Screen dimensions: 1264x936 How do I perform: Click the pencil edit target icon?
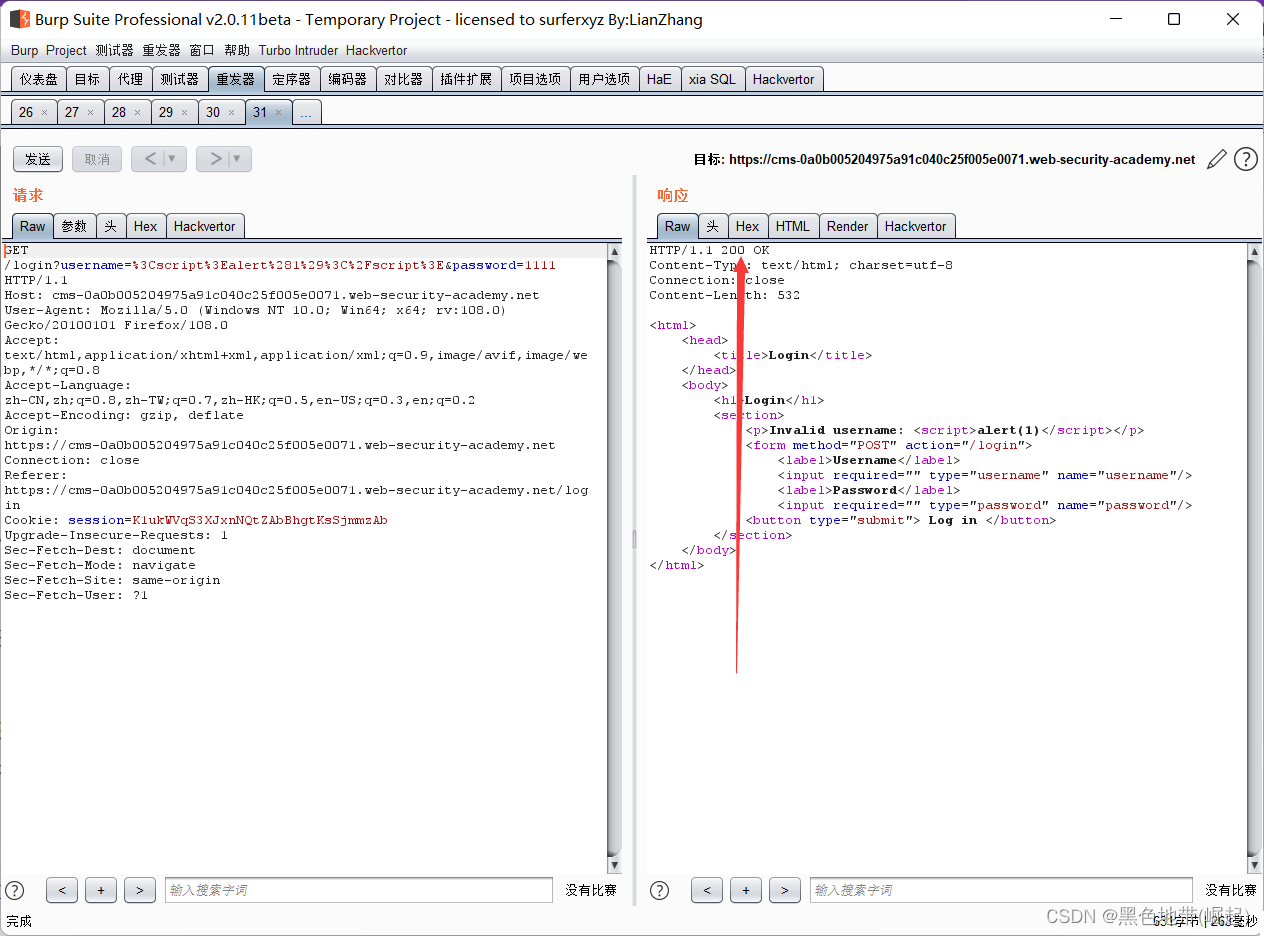(x=1216, y=159)
